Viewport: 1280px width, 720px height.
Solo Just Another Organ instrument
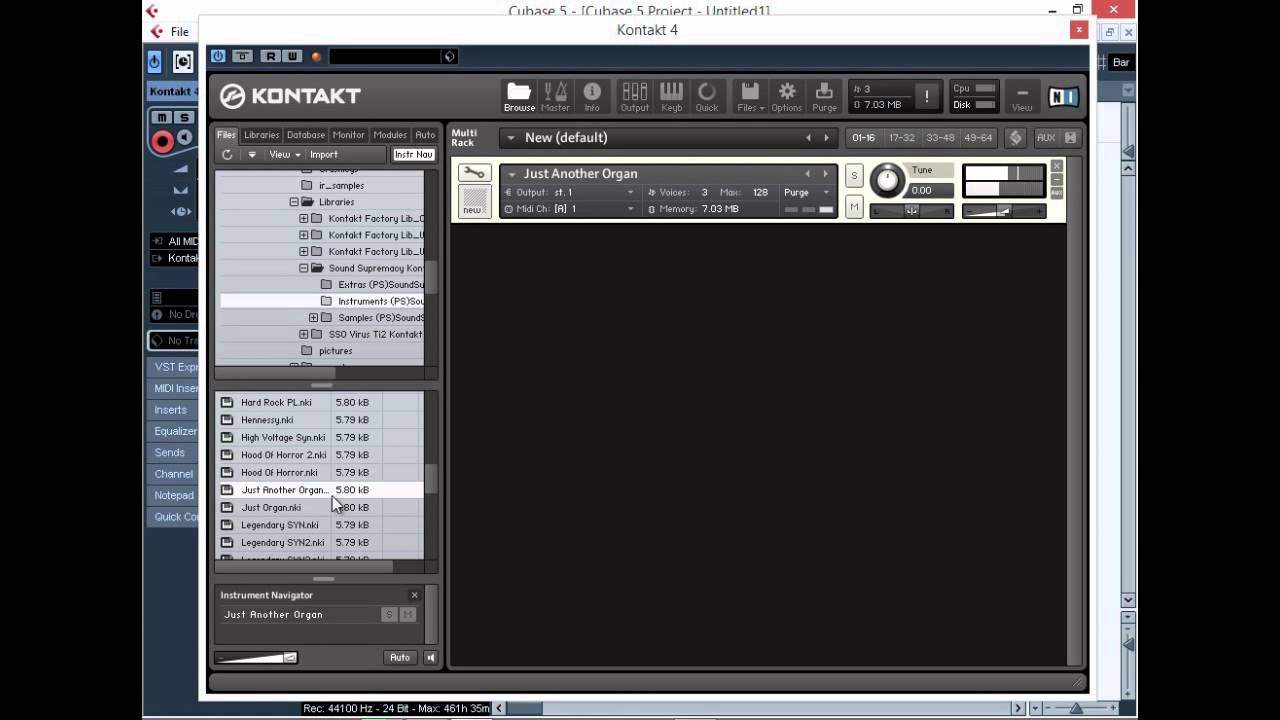(x=854, y=176)
